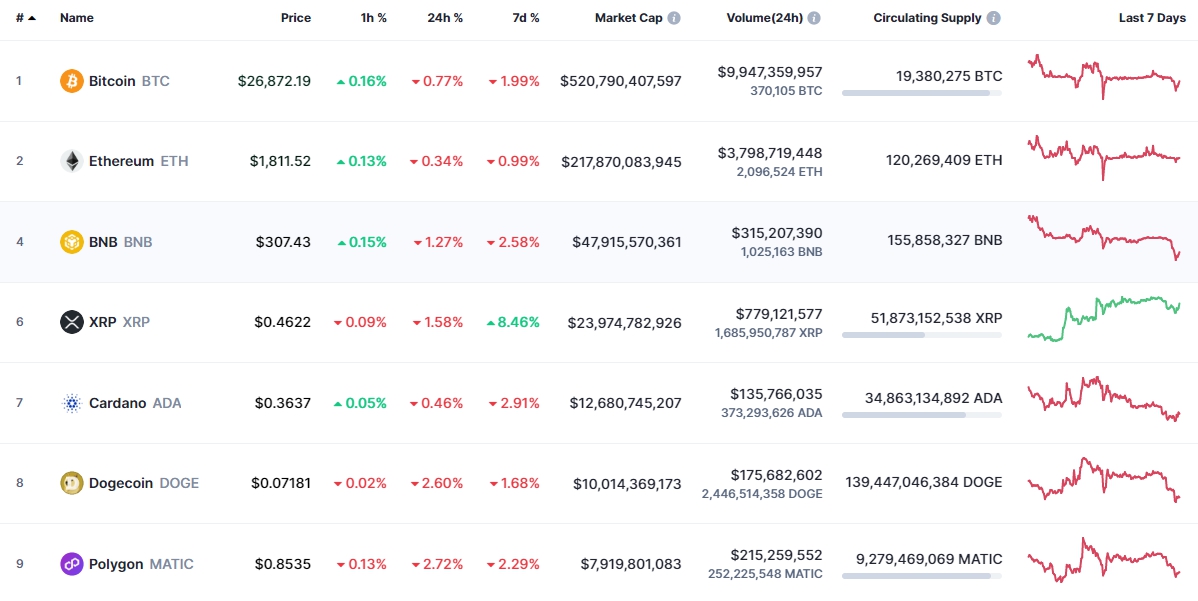Click XRP's circulating supply progress bar
Screen dimensions: 1198x601
[921, 334]
